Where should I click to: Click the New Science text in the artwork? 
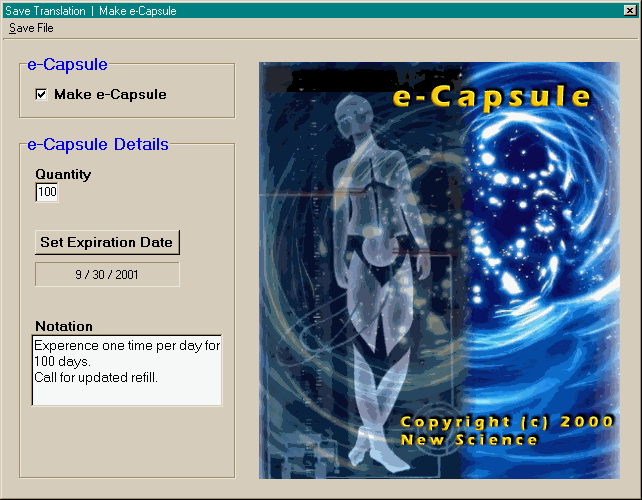469,440
